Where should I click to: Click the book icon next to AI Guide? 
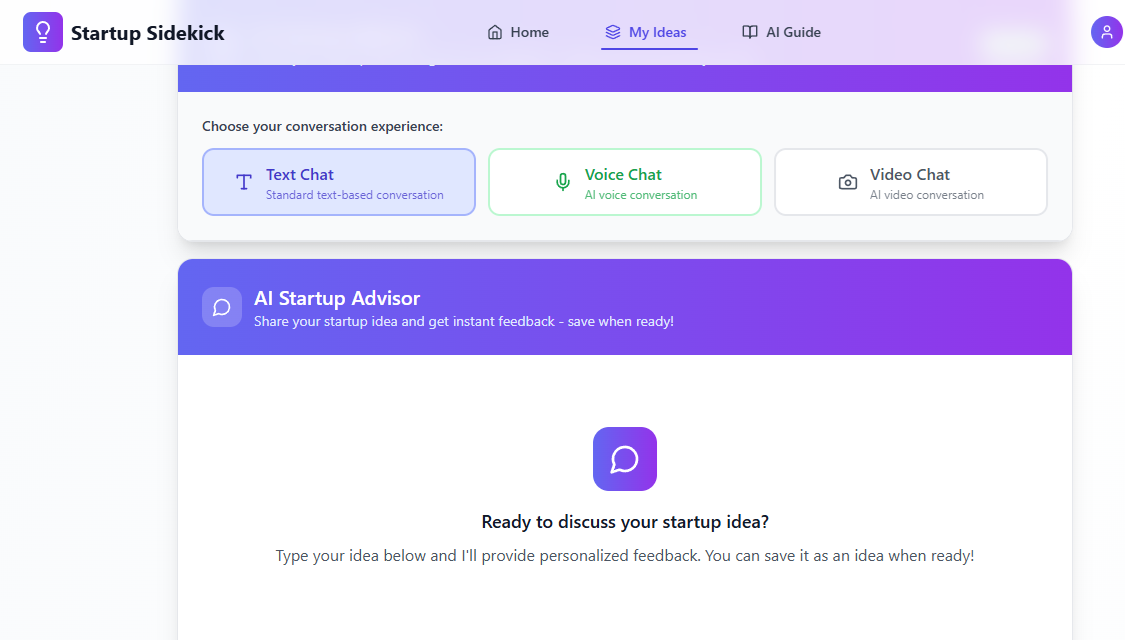(x=750, y=31)
